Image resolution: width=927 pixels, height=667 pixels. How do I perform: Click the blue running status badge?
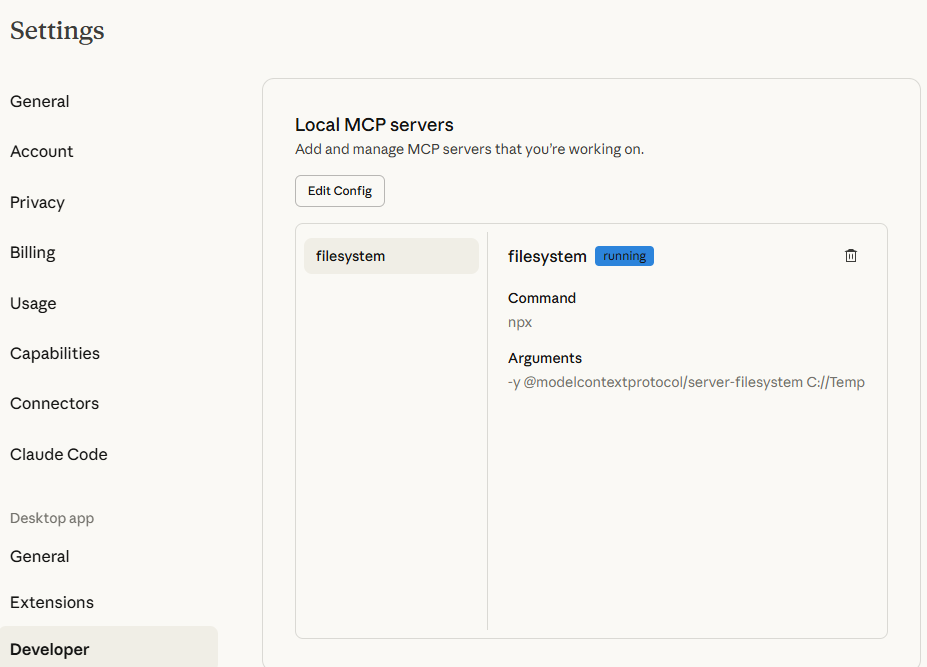pos(624,256)
